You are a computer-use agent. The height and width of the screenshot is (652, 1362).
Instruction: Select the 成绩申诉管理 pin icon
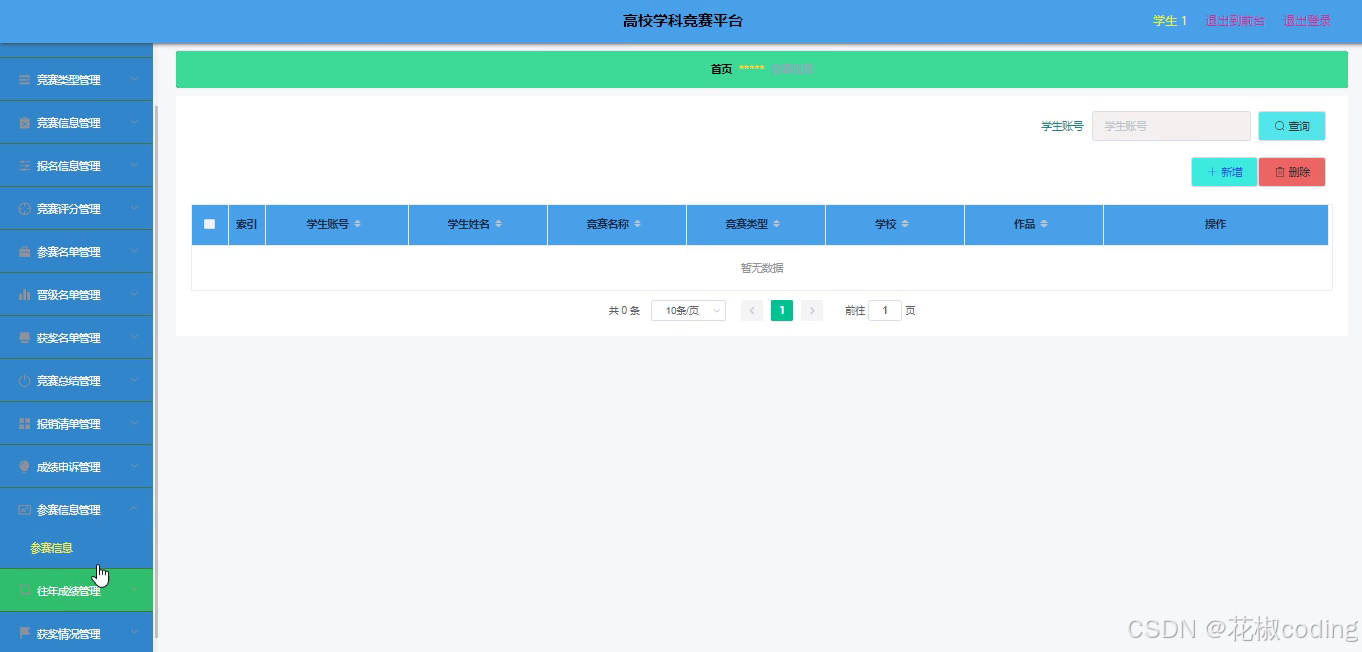pyautogui.click(x=22, y=466)
